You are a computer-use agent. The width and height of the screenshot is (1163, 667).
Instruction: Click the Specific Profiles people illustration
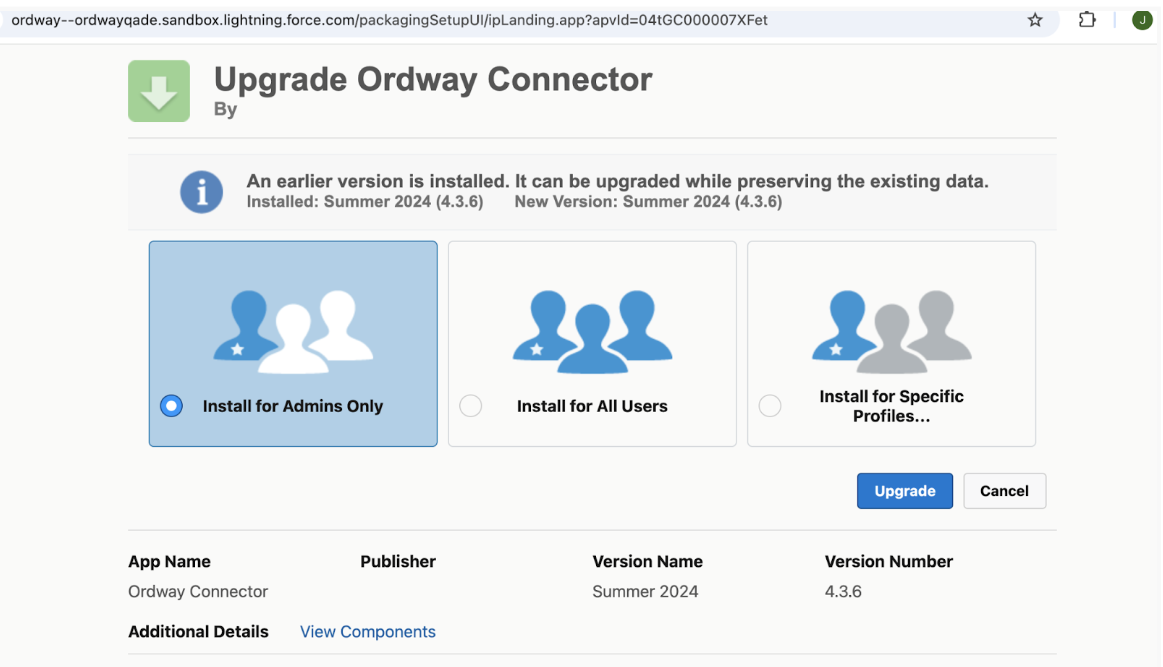892,331
